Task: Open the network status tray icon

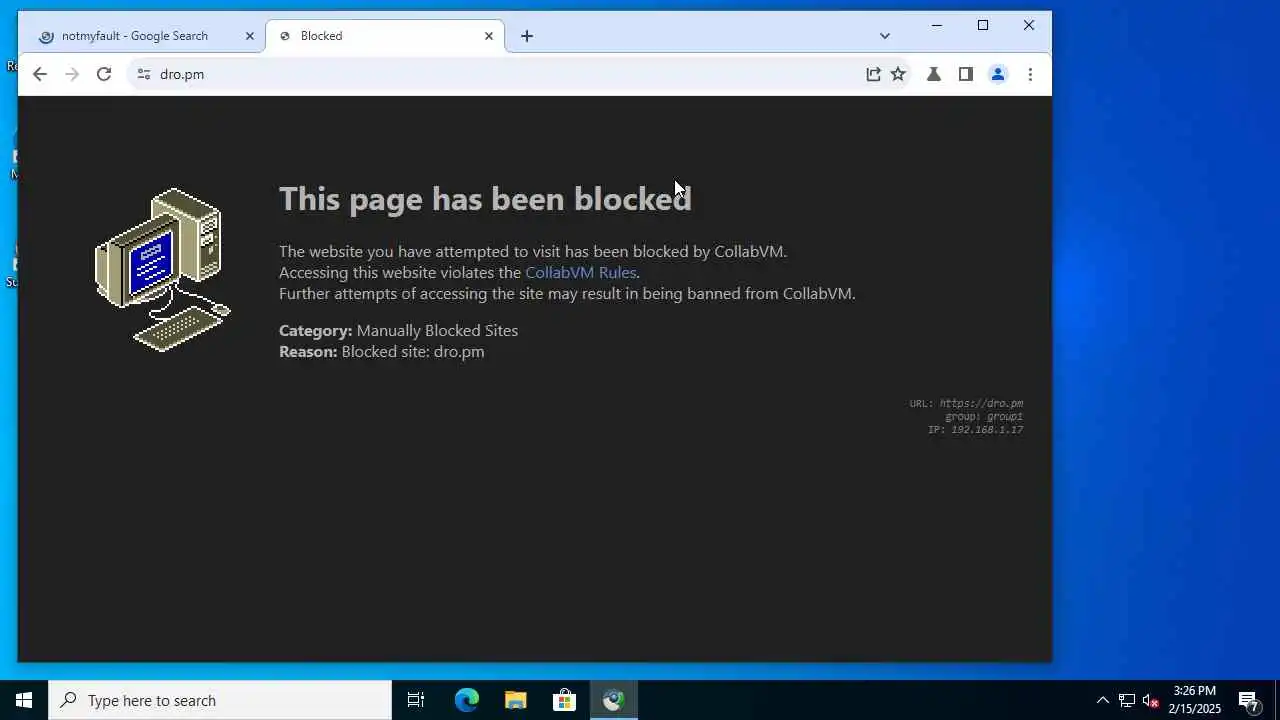Action: [1126, 700]
